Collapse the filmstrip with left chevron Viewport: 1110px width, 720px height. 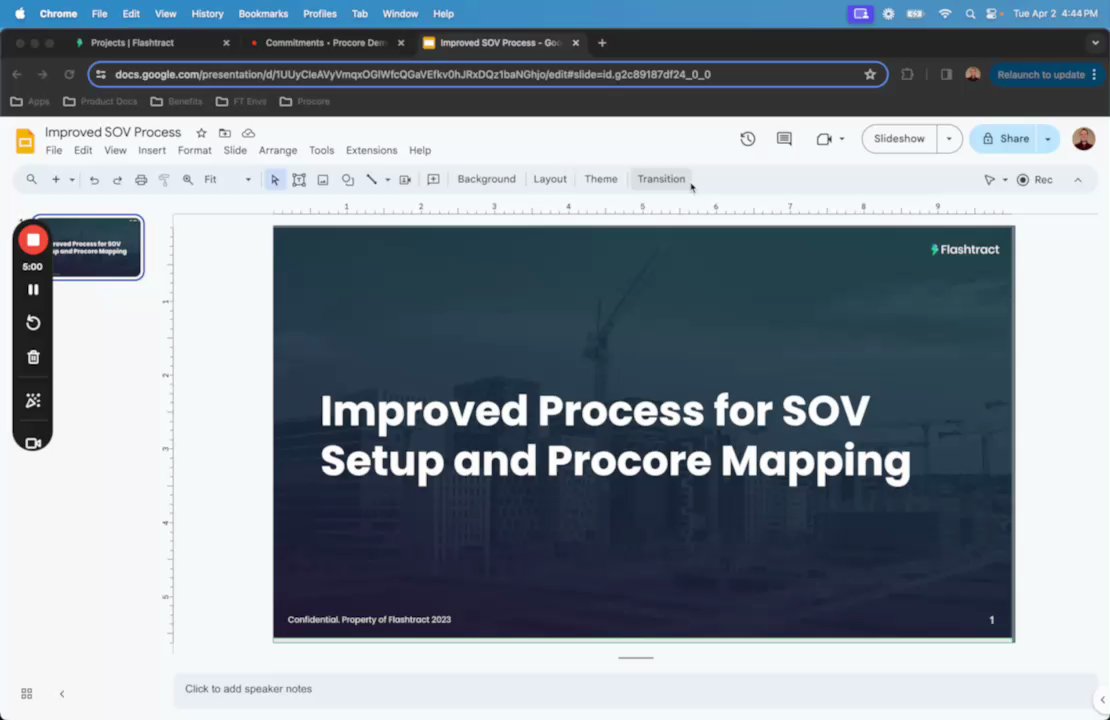coord(62,694)
